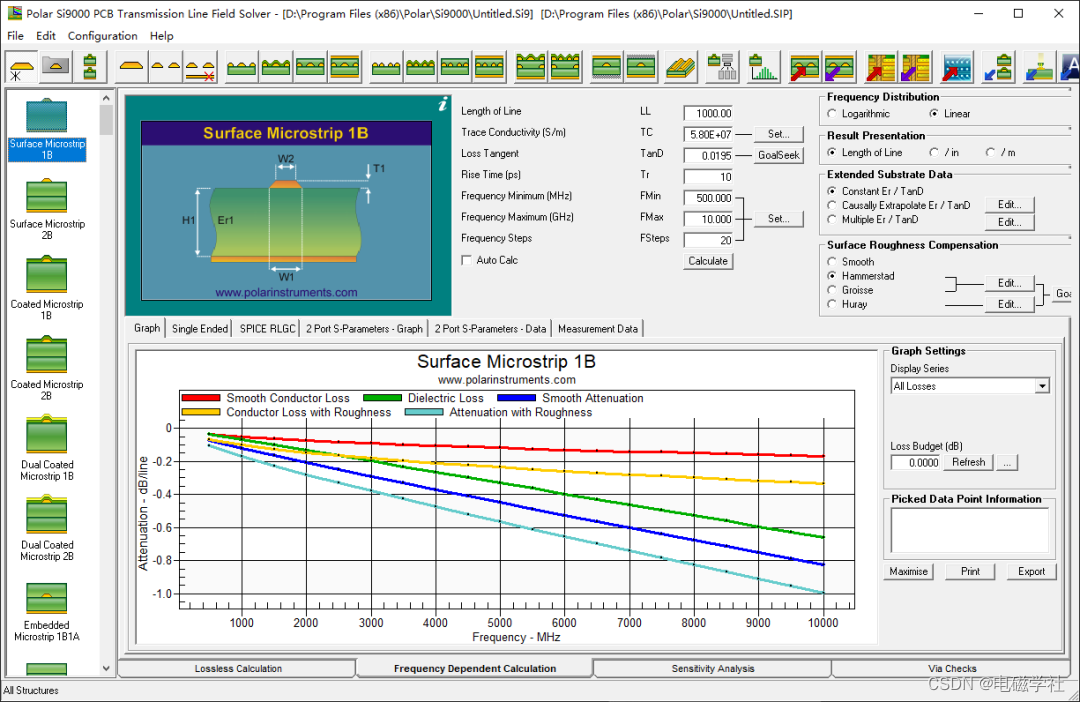Click the info 'i' icon on structure diagram
1080x702 pixels.
click(x=442, y=105)
